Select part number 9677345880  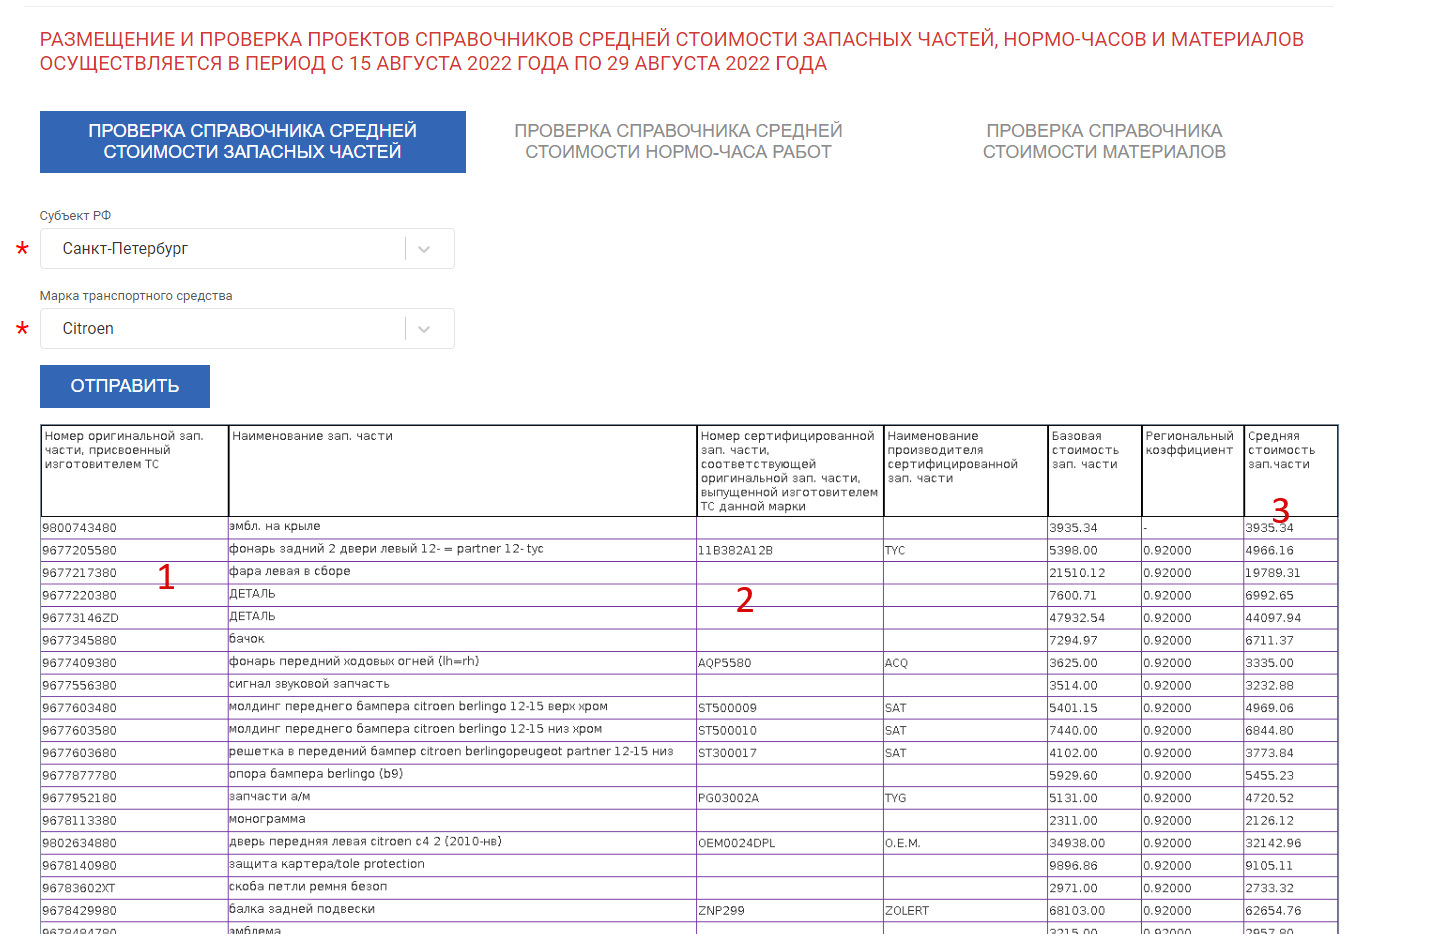[79, 641]
